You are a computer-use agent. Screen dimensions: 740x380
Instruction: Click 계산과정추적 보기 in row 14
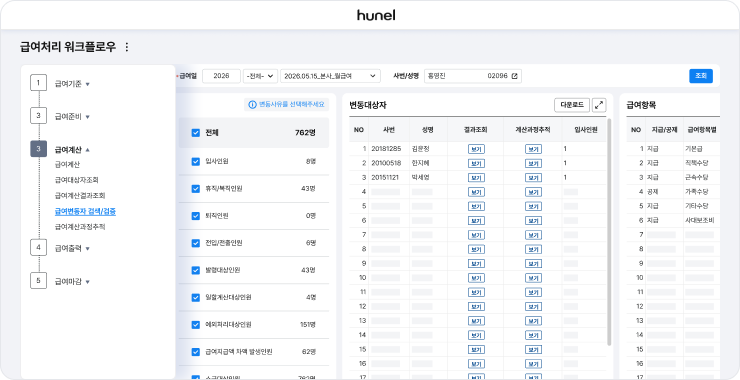[533, 335]
